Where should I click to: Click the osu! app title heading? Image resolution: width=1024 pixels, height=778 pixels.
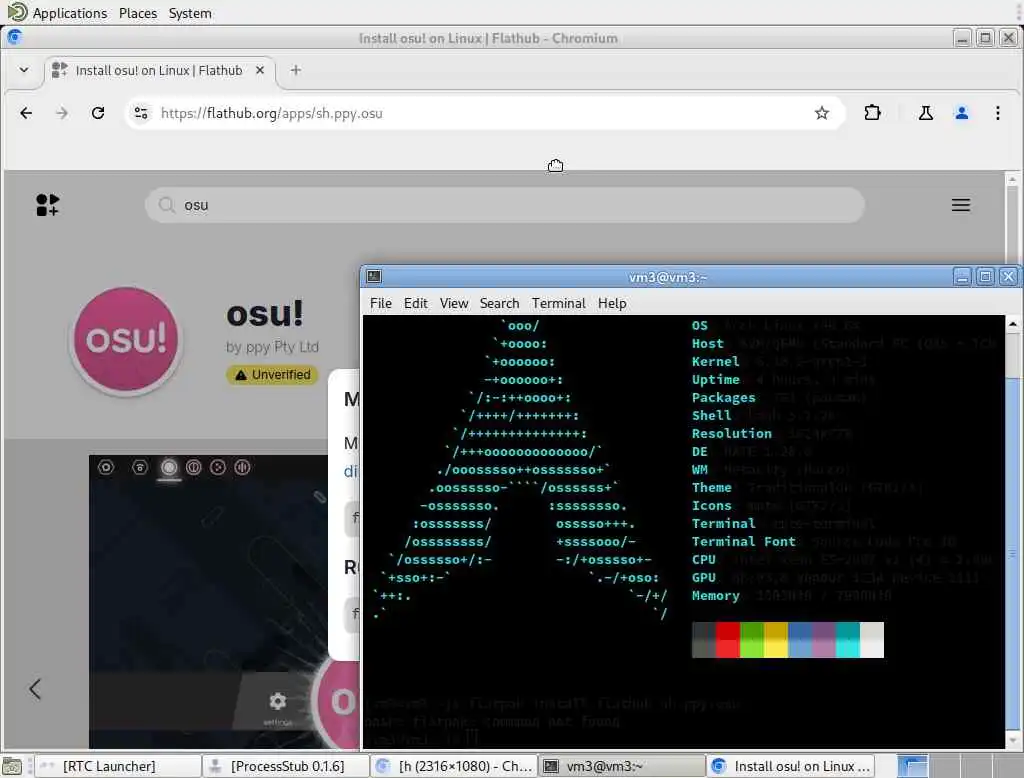click(x=264, y=314)
